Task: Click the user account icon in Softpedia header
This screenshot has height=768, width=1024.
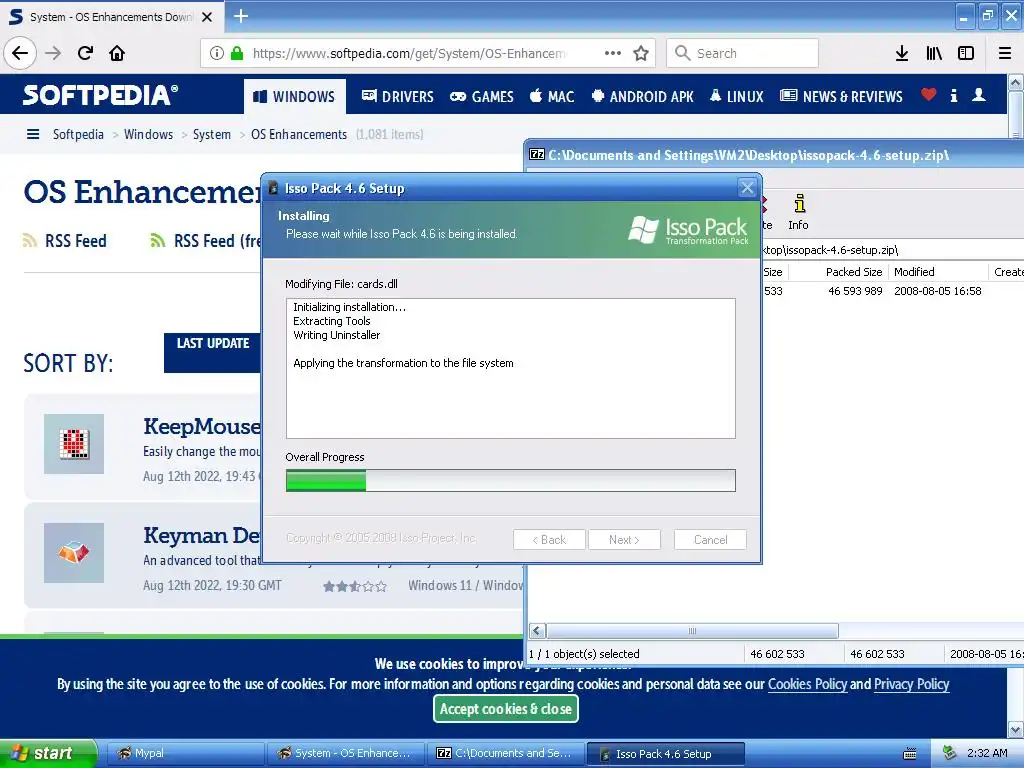Action: pos(978,95)
